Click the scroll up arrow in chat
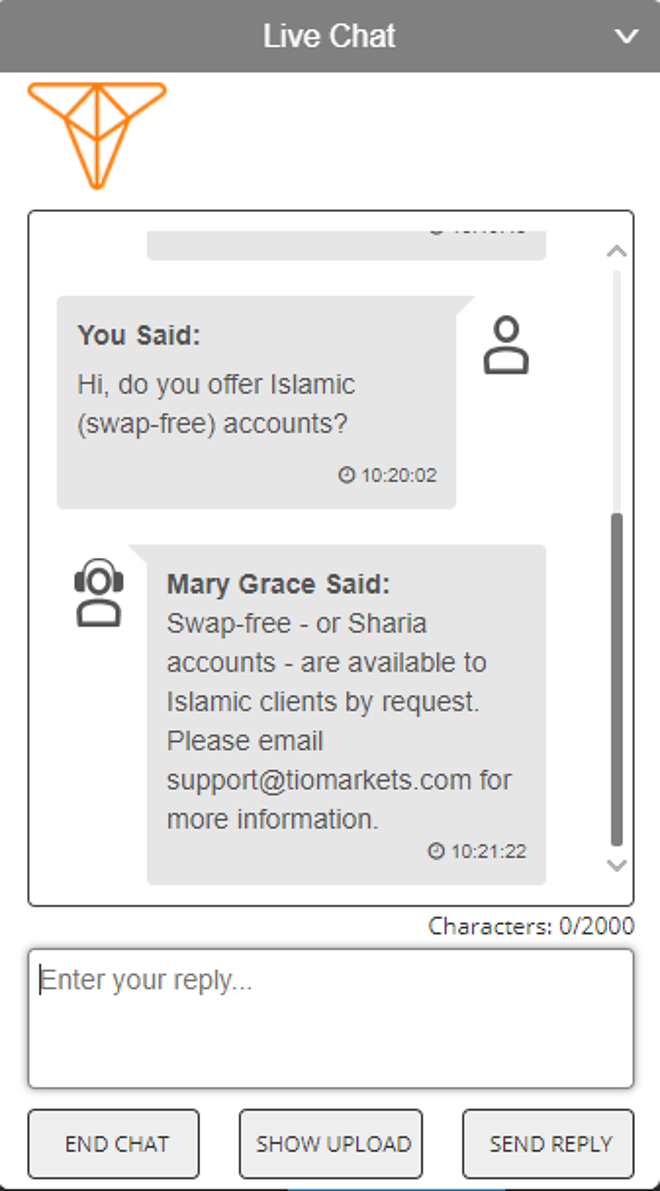660x1191 pixels. tap(617, 251)
